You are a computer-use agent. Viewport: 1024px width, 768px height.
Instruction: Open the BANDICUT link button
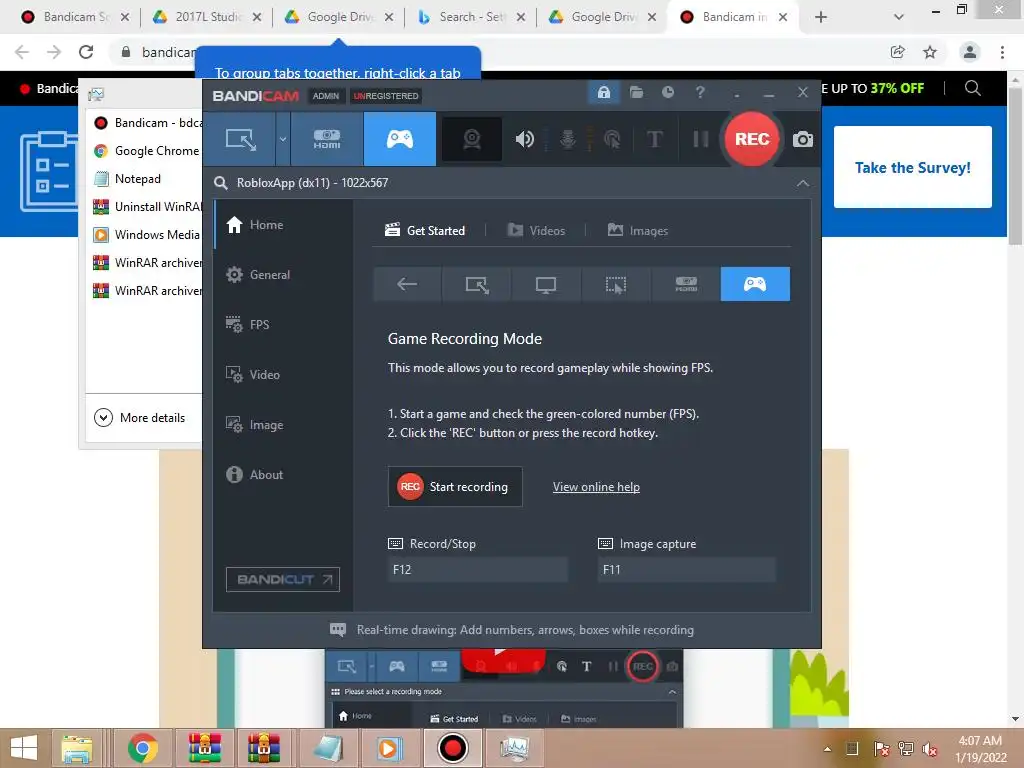(283, 579)
